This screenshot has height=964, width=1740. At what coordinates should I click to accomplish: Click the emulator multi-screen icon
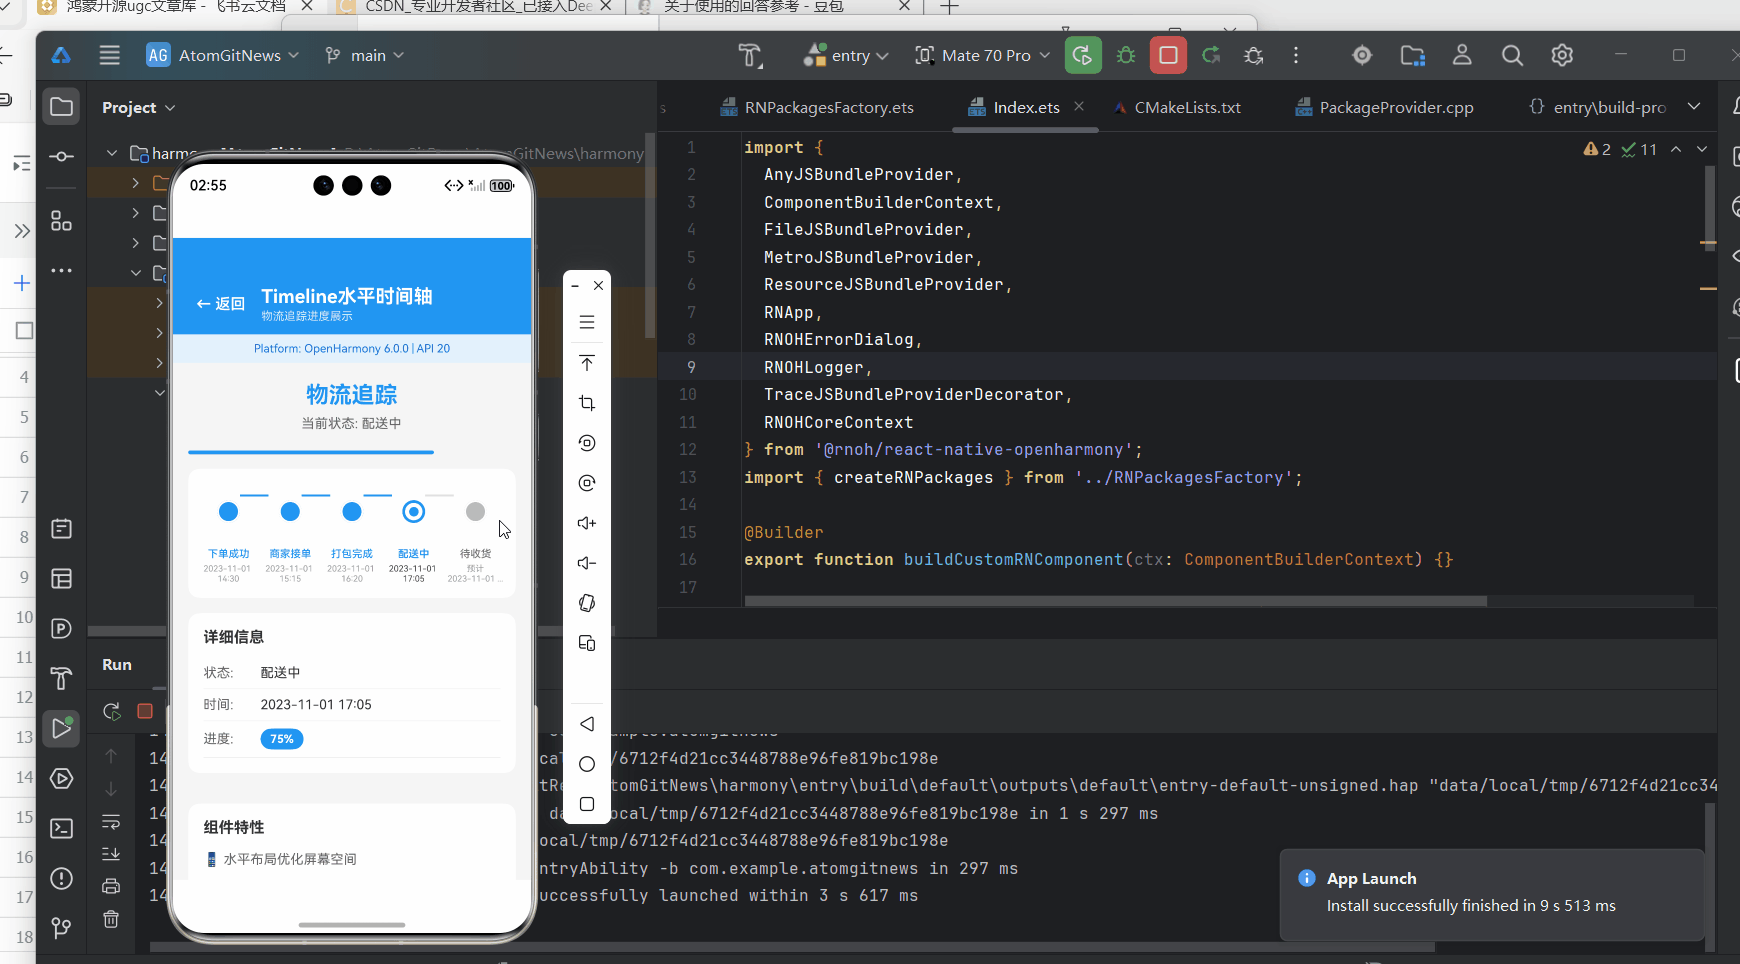pyautogui.click(x=587, y=643)
